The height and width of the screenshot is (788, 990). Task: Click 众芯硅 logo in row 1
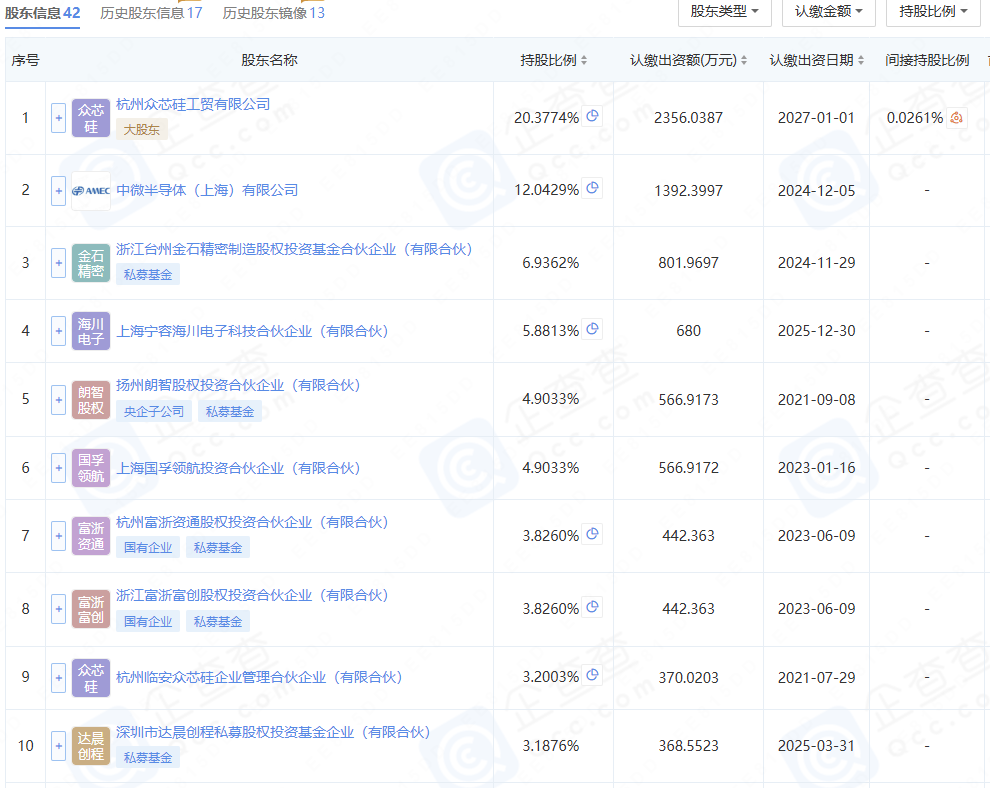(91, 118)
